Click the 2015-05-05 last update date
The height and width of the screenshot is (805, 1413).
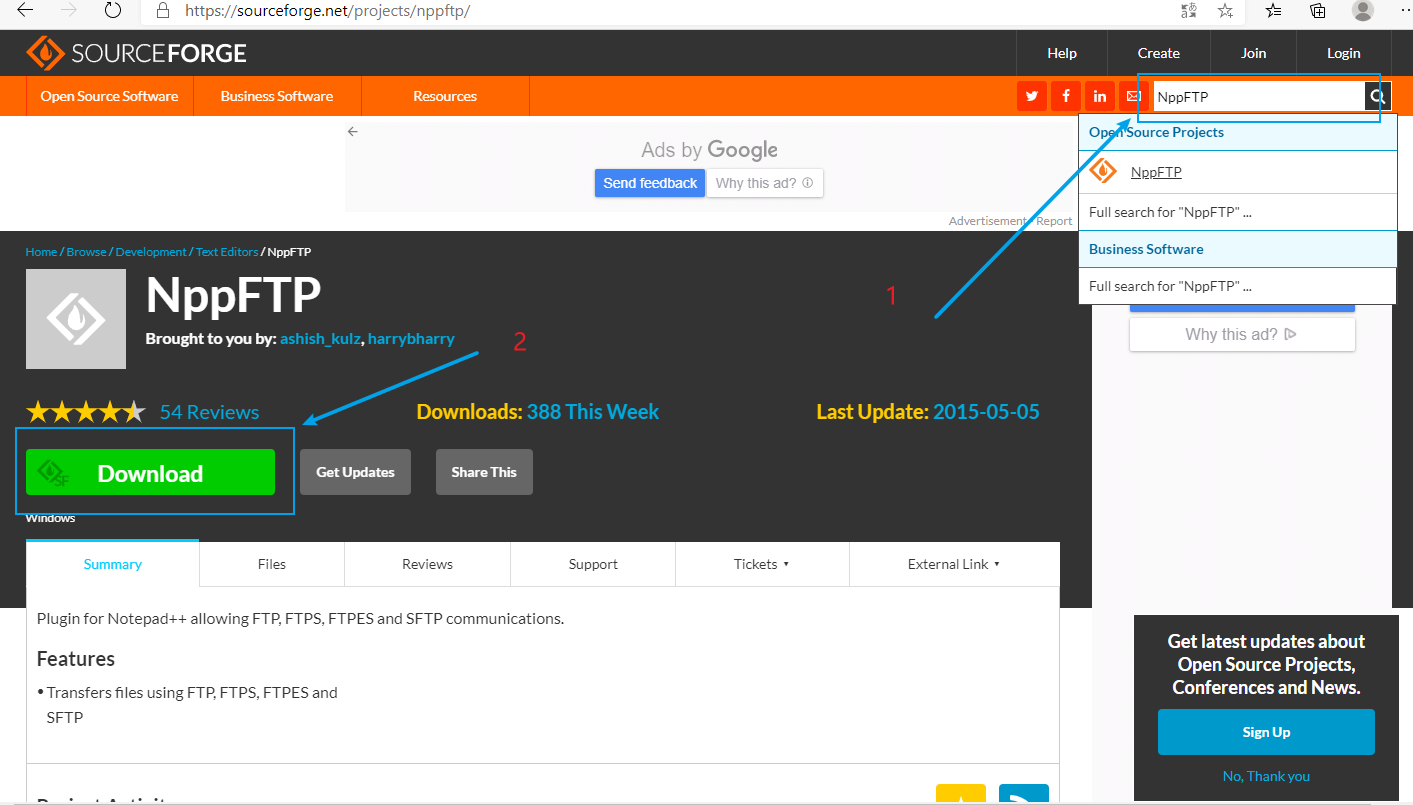coord(986,412)
